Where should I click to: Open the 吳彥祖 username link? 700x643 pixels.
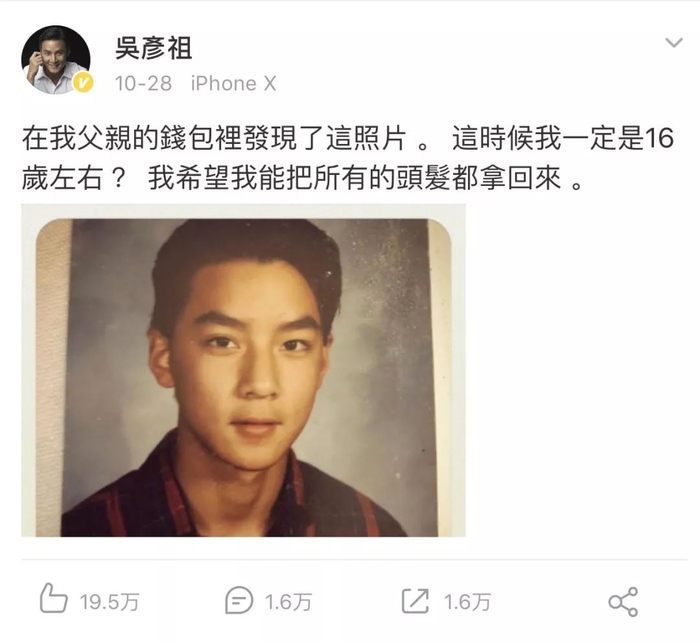154,48
